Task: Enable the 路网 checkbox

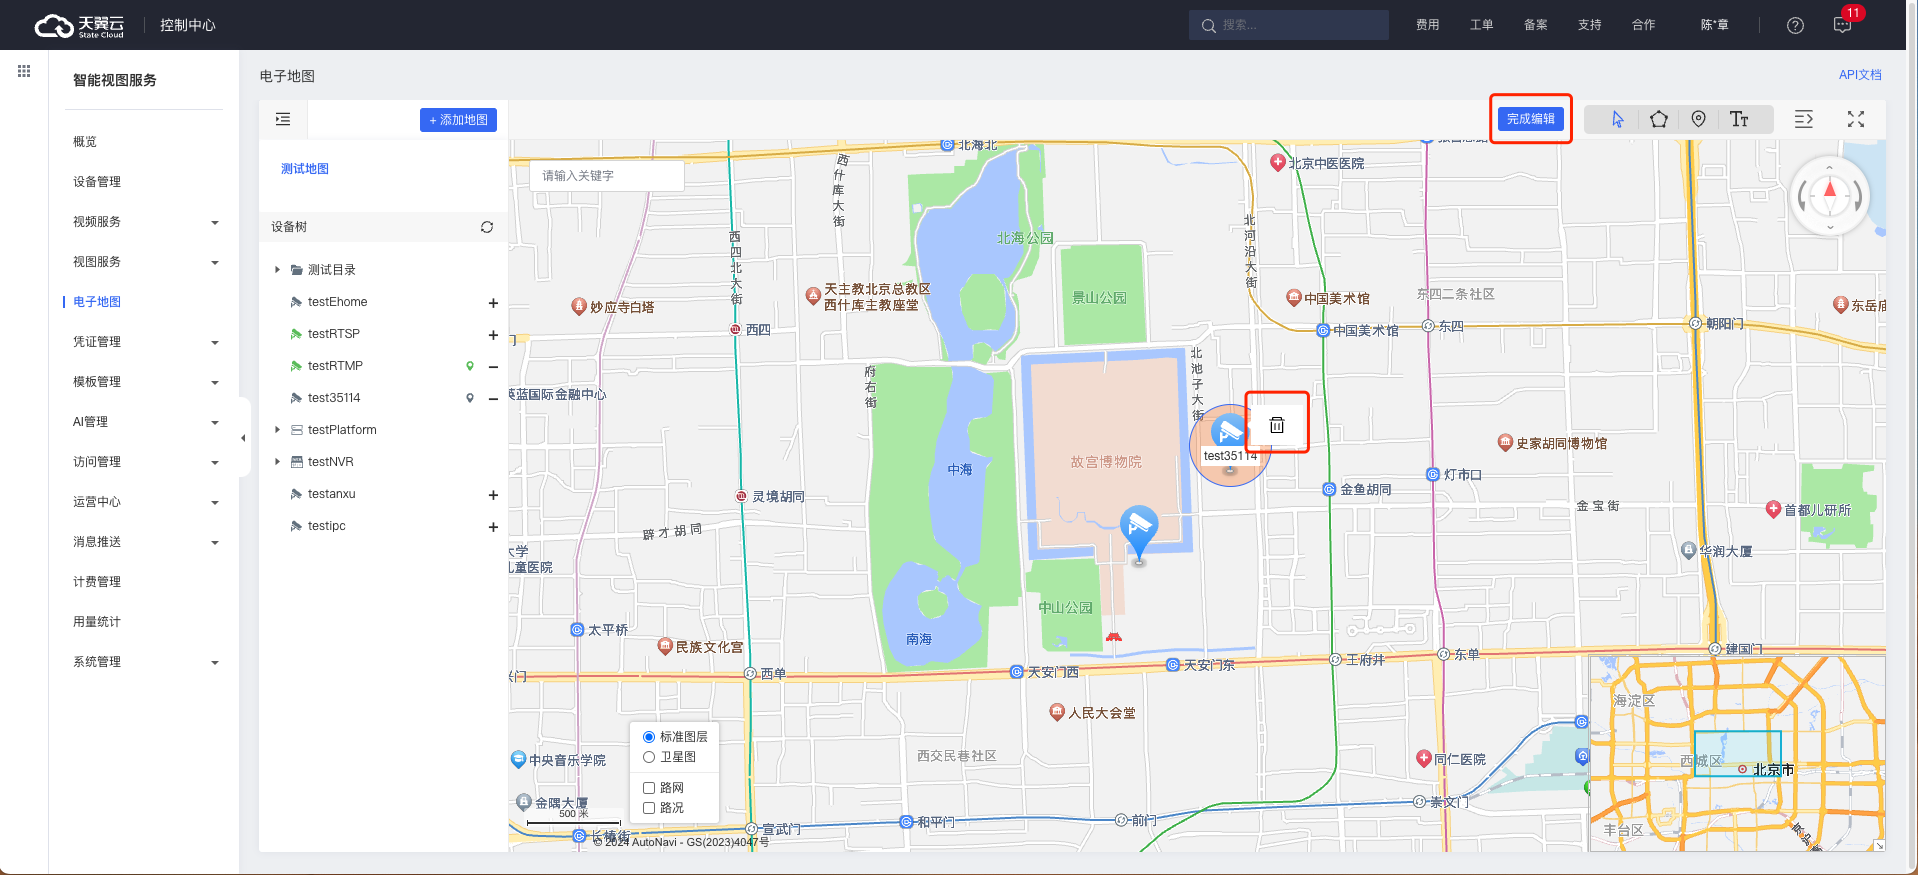Action: (x=649, y=788)
